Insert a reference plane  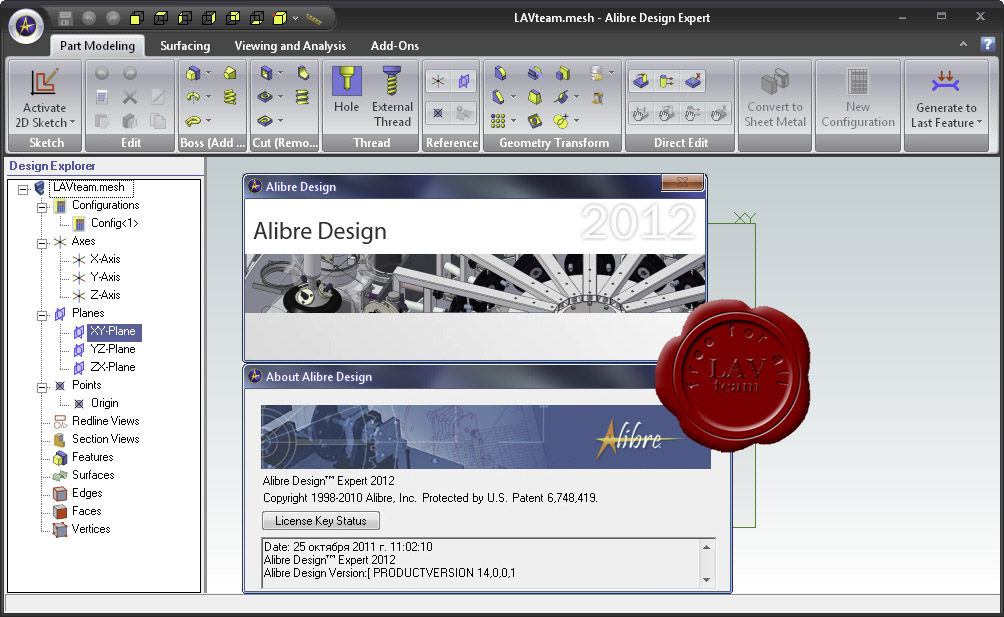464,81
